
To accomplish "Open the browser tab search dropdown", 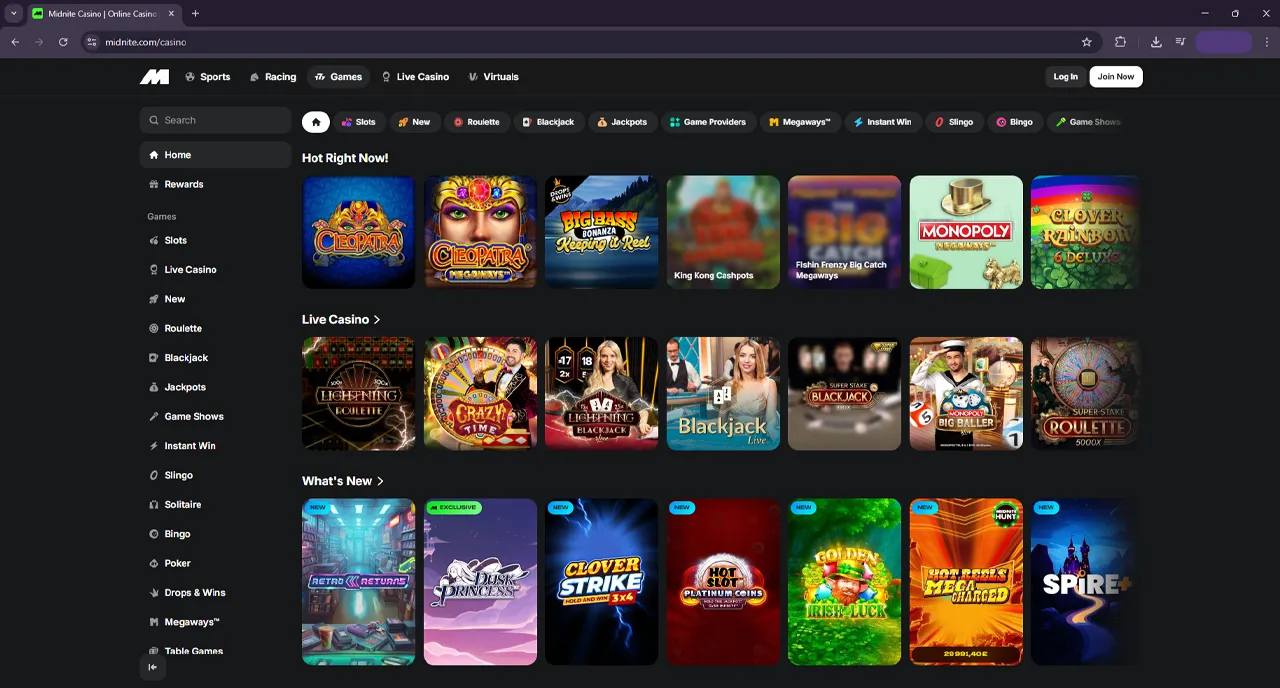I will pos(14,14).
